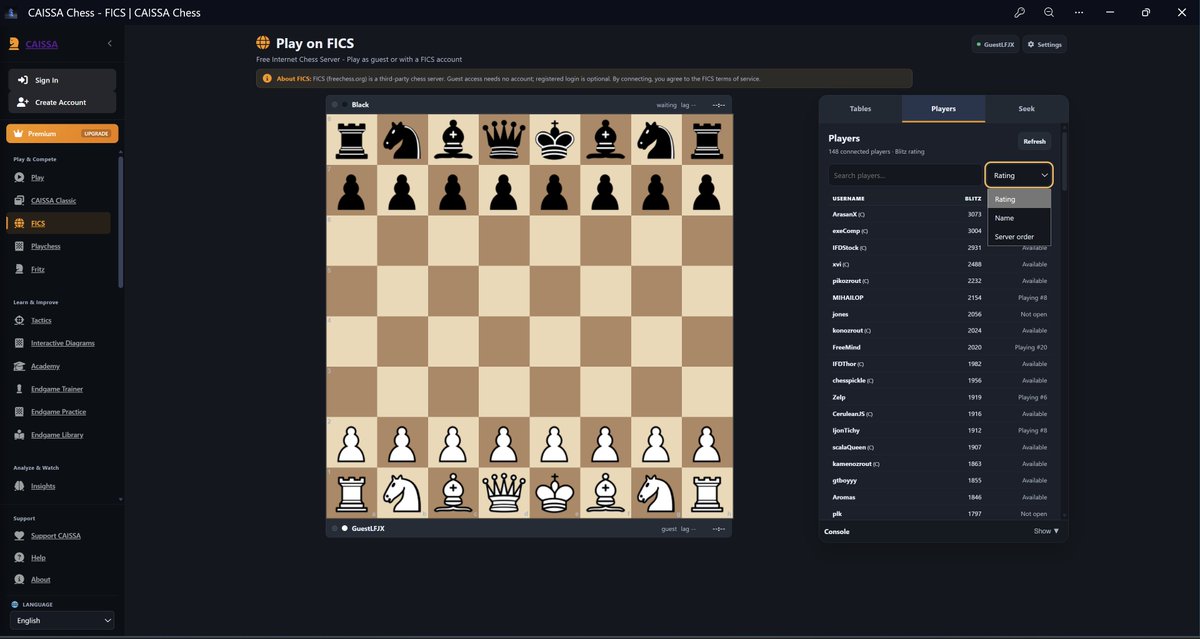Screen dimensions: 1200x639
Task: Select the black queen on d8
Action: 504,139
